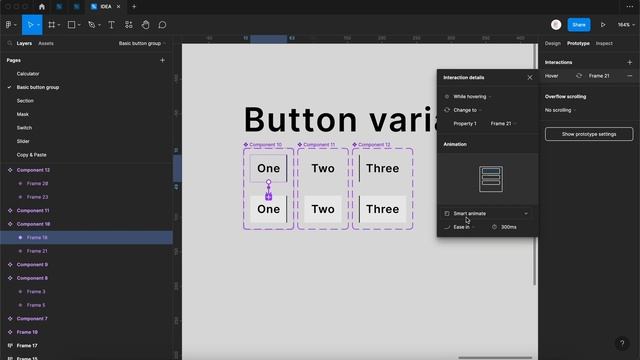The image size is (640, 360).
Task: Present the prototype with play icon
Action: click(x=603, y=25)
